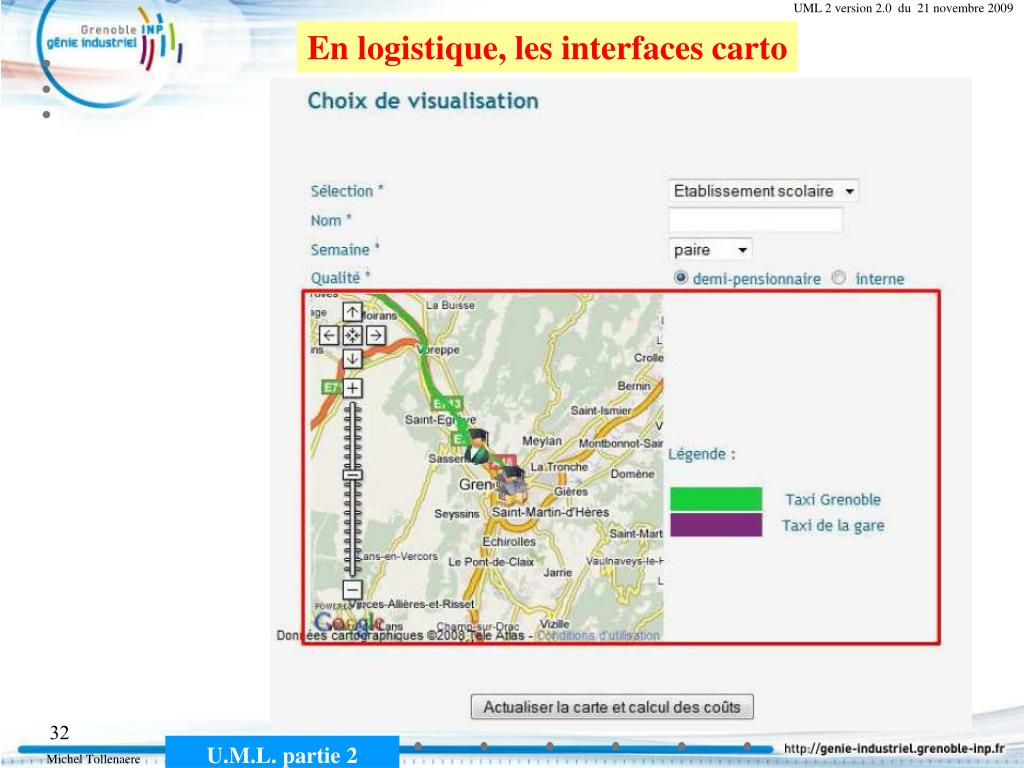Click the zoom slider handle on map
1024x768 pixels.
(353, 474)
